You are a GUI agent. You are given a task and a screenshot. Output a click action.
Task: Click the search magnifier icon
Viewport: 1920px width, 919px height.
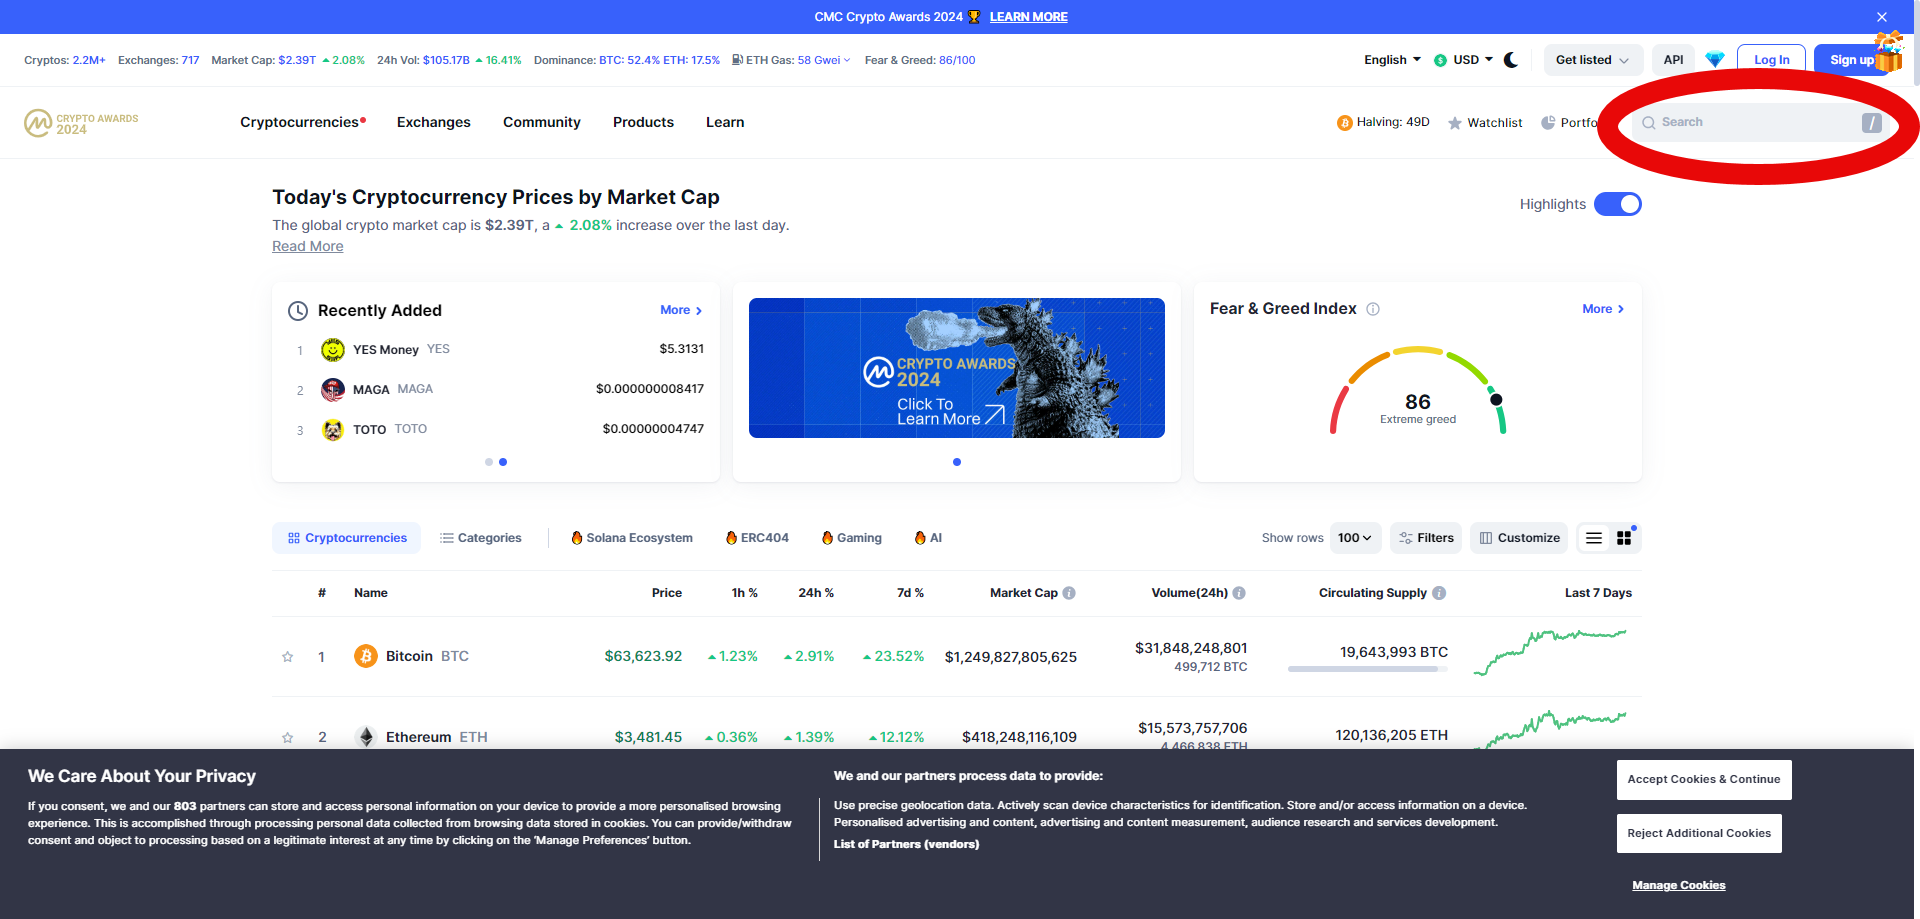(x=1649, y=123)
